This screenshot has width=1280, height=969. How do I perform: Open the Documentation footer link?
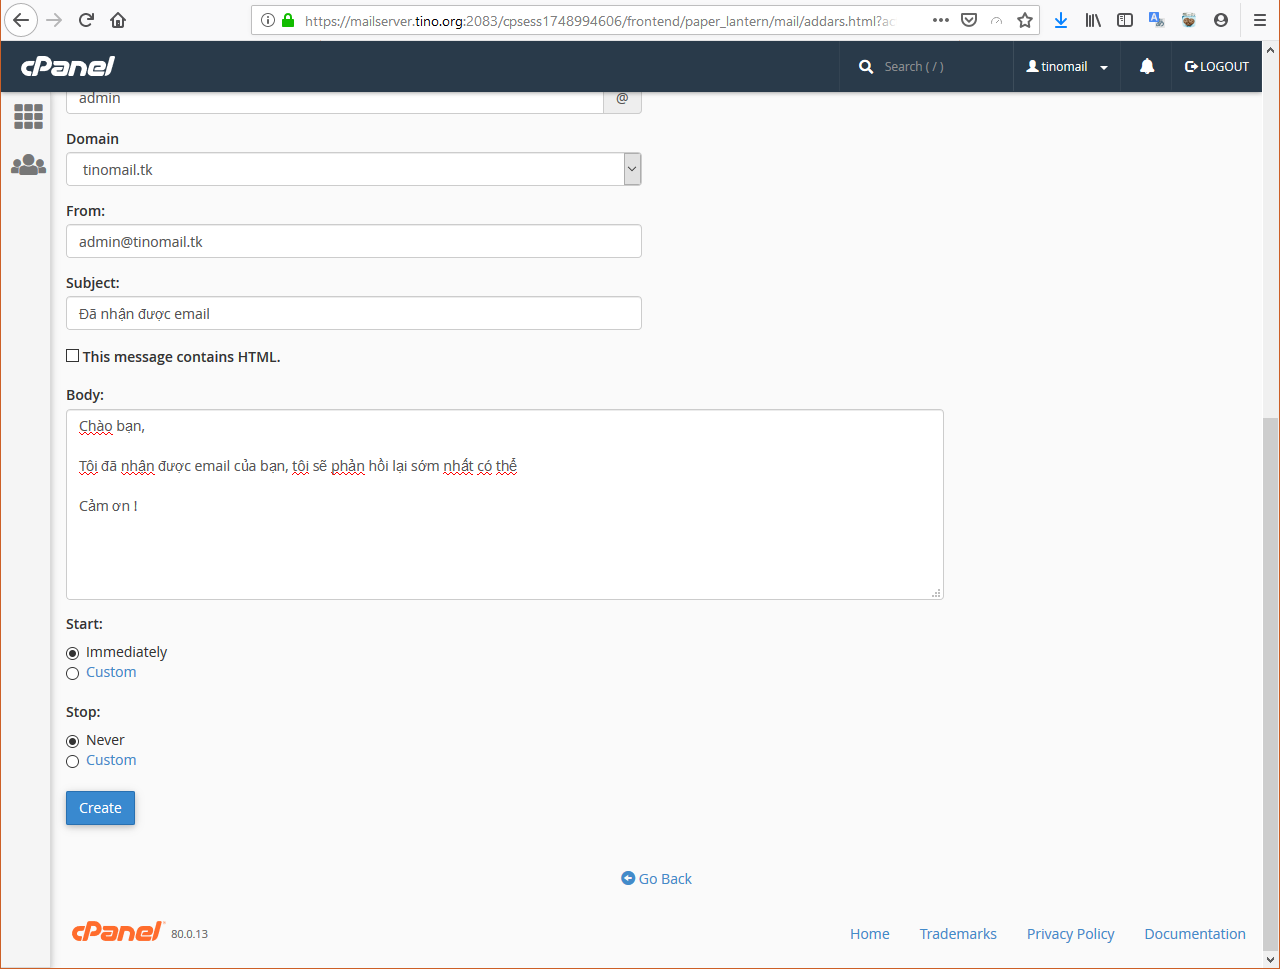pyautogui.click(x=1195, y=934)
